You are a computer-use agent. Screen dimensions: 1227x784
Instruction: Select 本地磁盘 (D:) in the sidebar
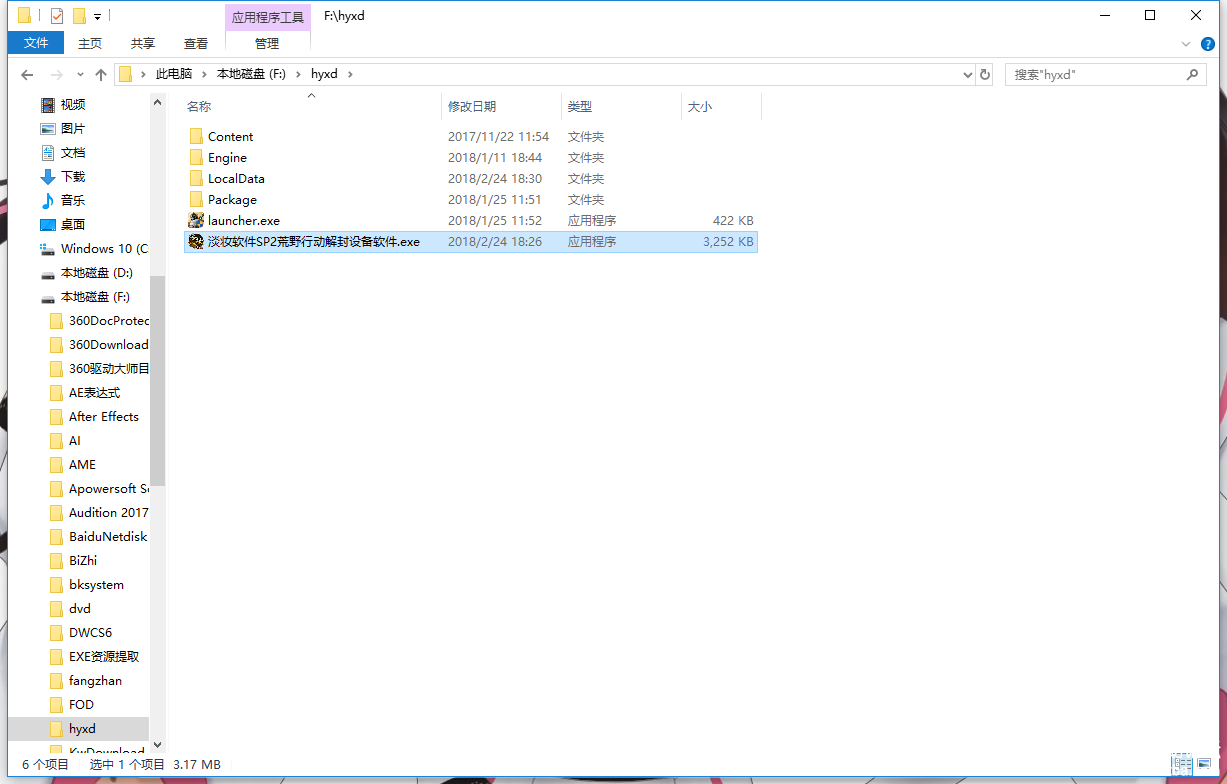[96, 273]
